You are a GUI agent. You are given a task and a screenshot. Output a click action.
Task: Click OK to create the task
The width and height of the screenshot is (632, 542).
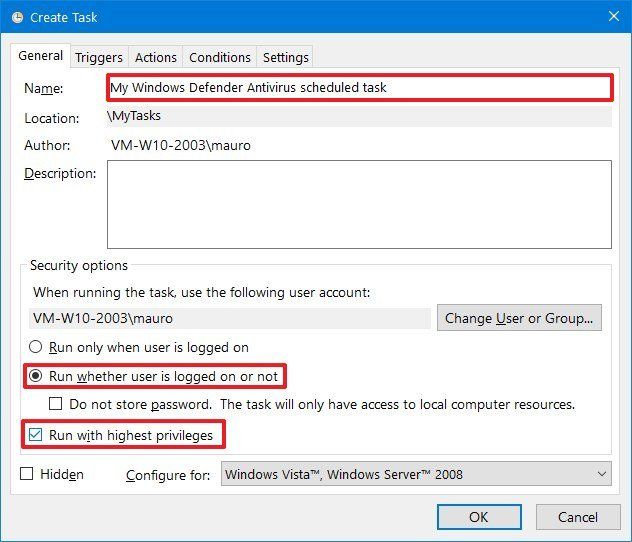pos(479,517)
